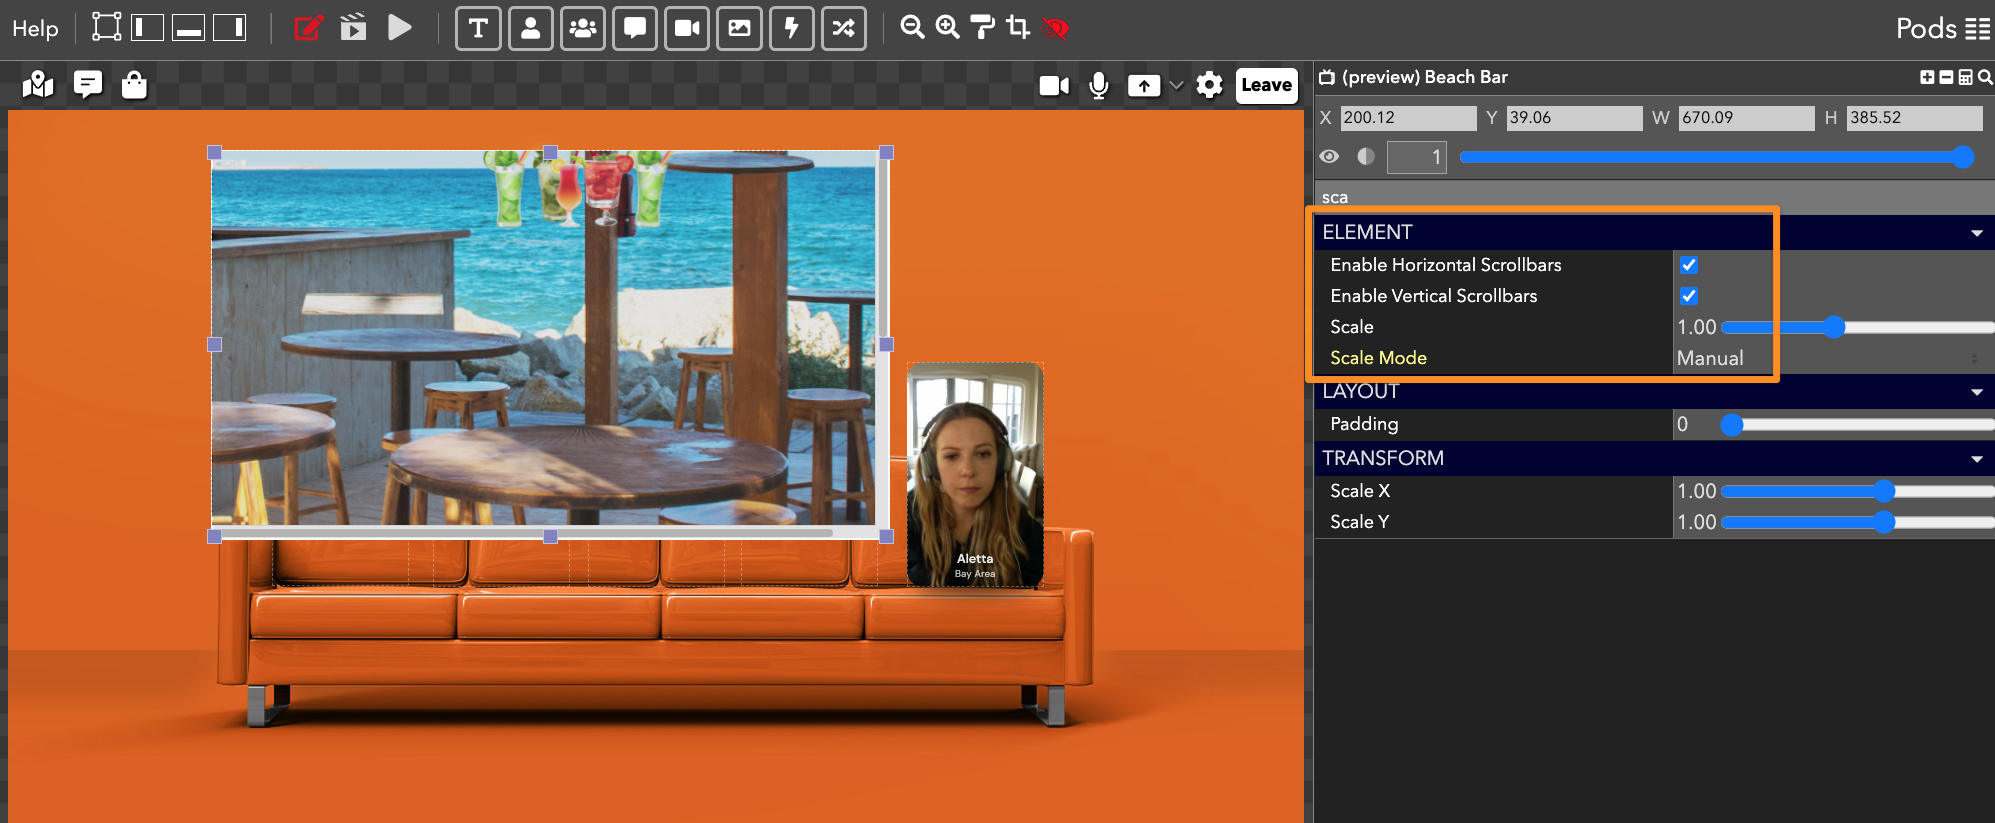Image resolution: width=1995 pixels, height=823 pixels.
Task: Click the Leave button
Action: (x=1266, y=85)
